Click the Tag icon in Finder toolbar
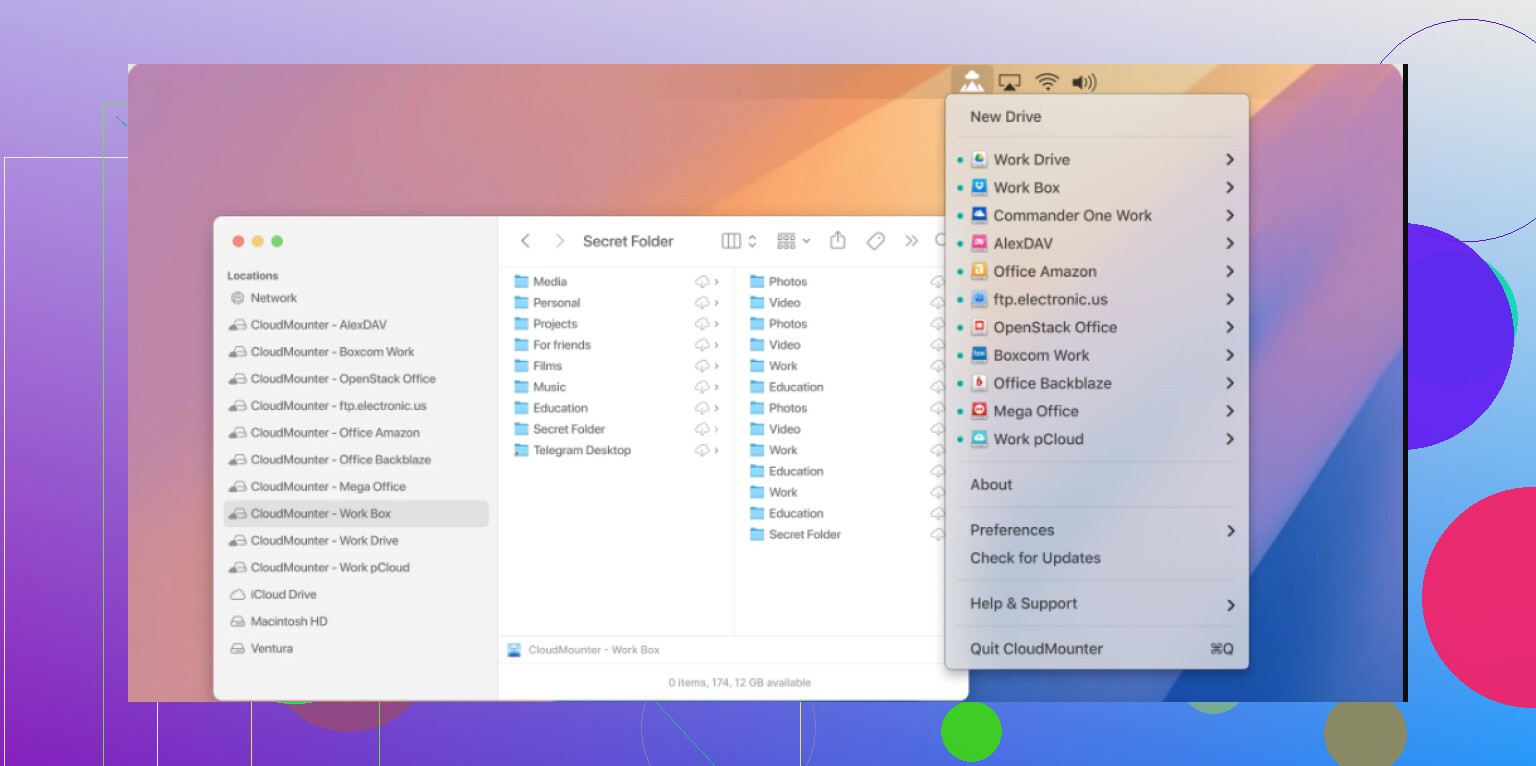1536x766 pixels. pos(875,241)
